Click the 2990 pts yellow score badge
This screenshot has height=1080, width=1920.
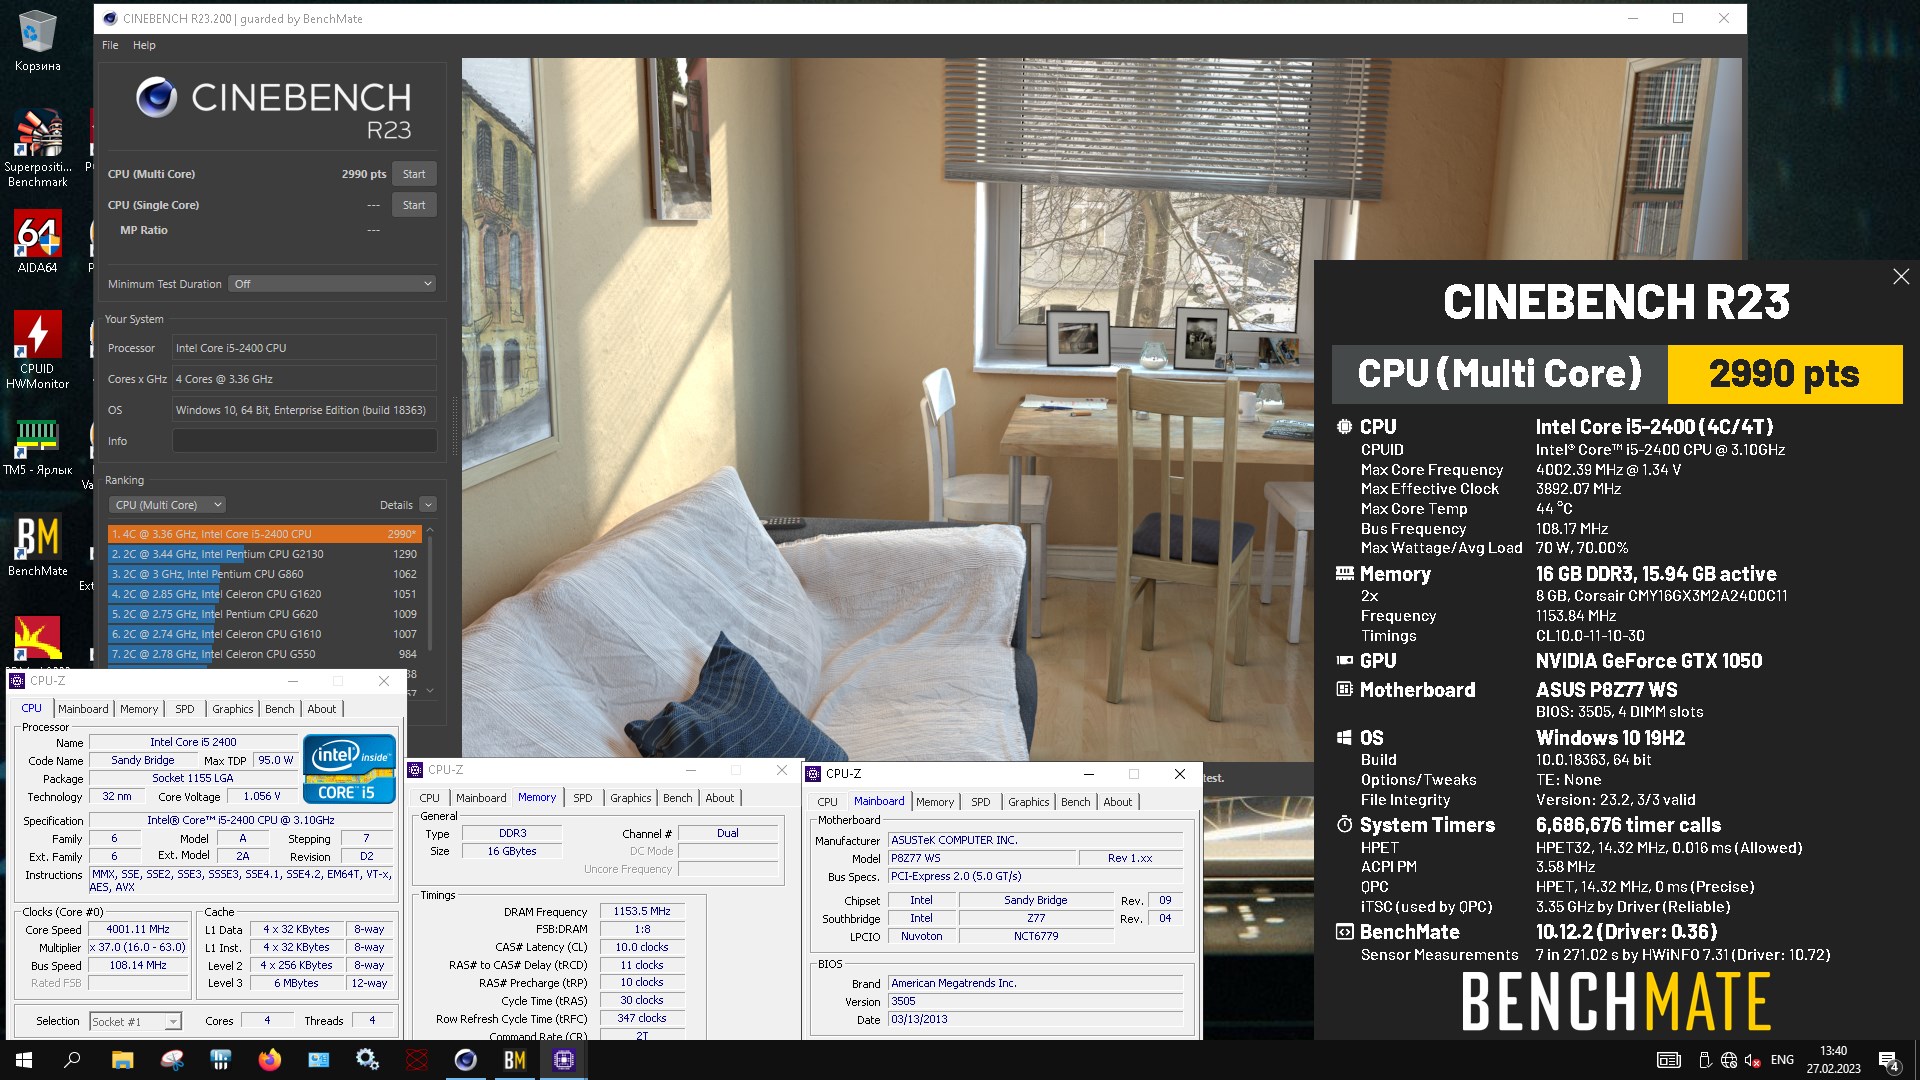1784,374
